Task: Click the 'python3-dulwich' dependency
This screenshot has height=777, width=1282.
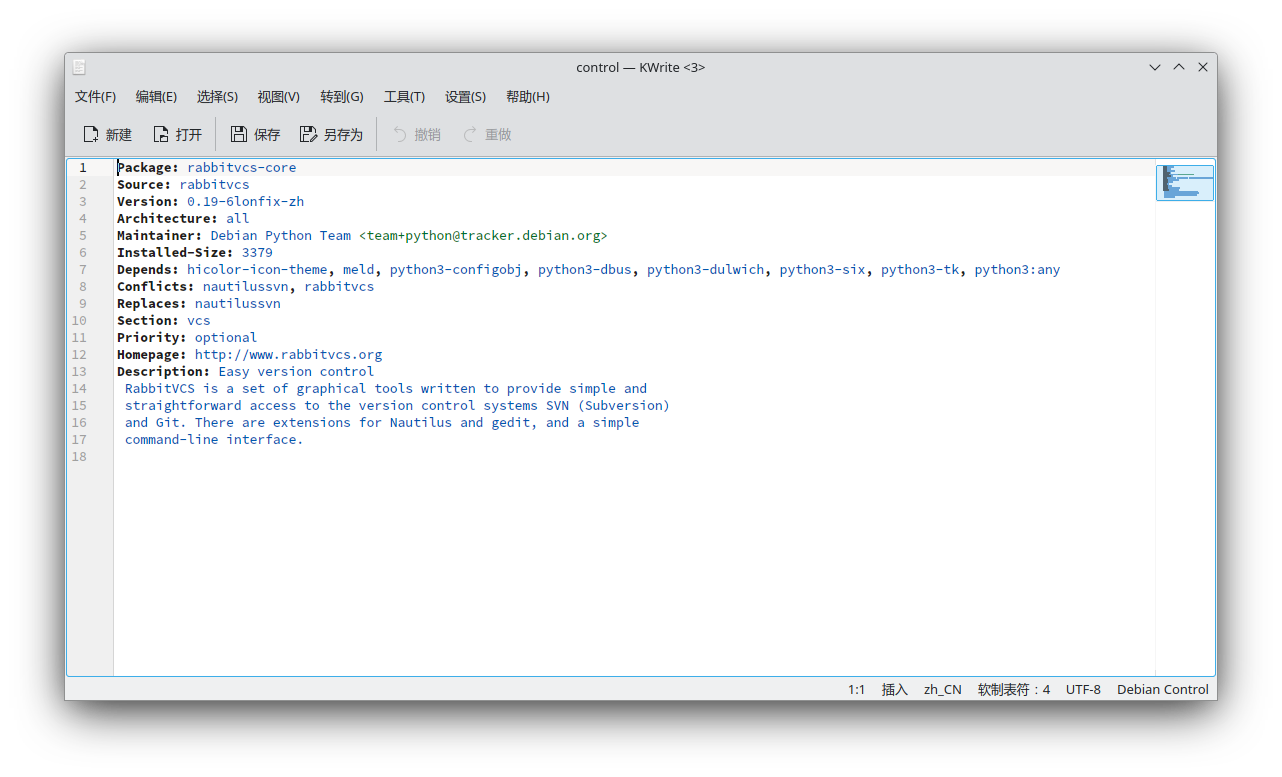Action: pyautogui.click(x=705, y=270)
